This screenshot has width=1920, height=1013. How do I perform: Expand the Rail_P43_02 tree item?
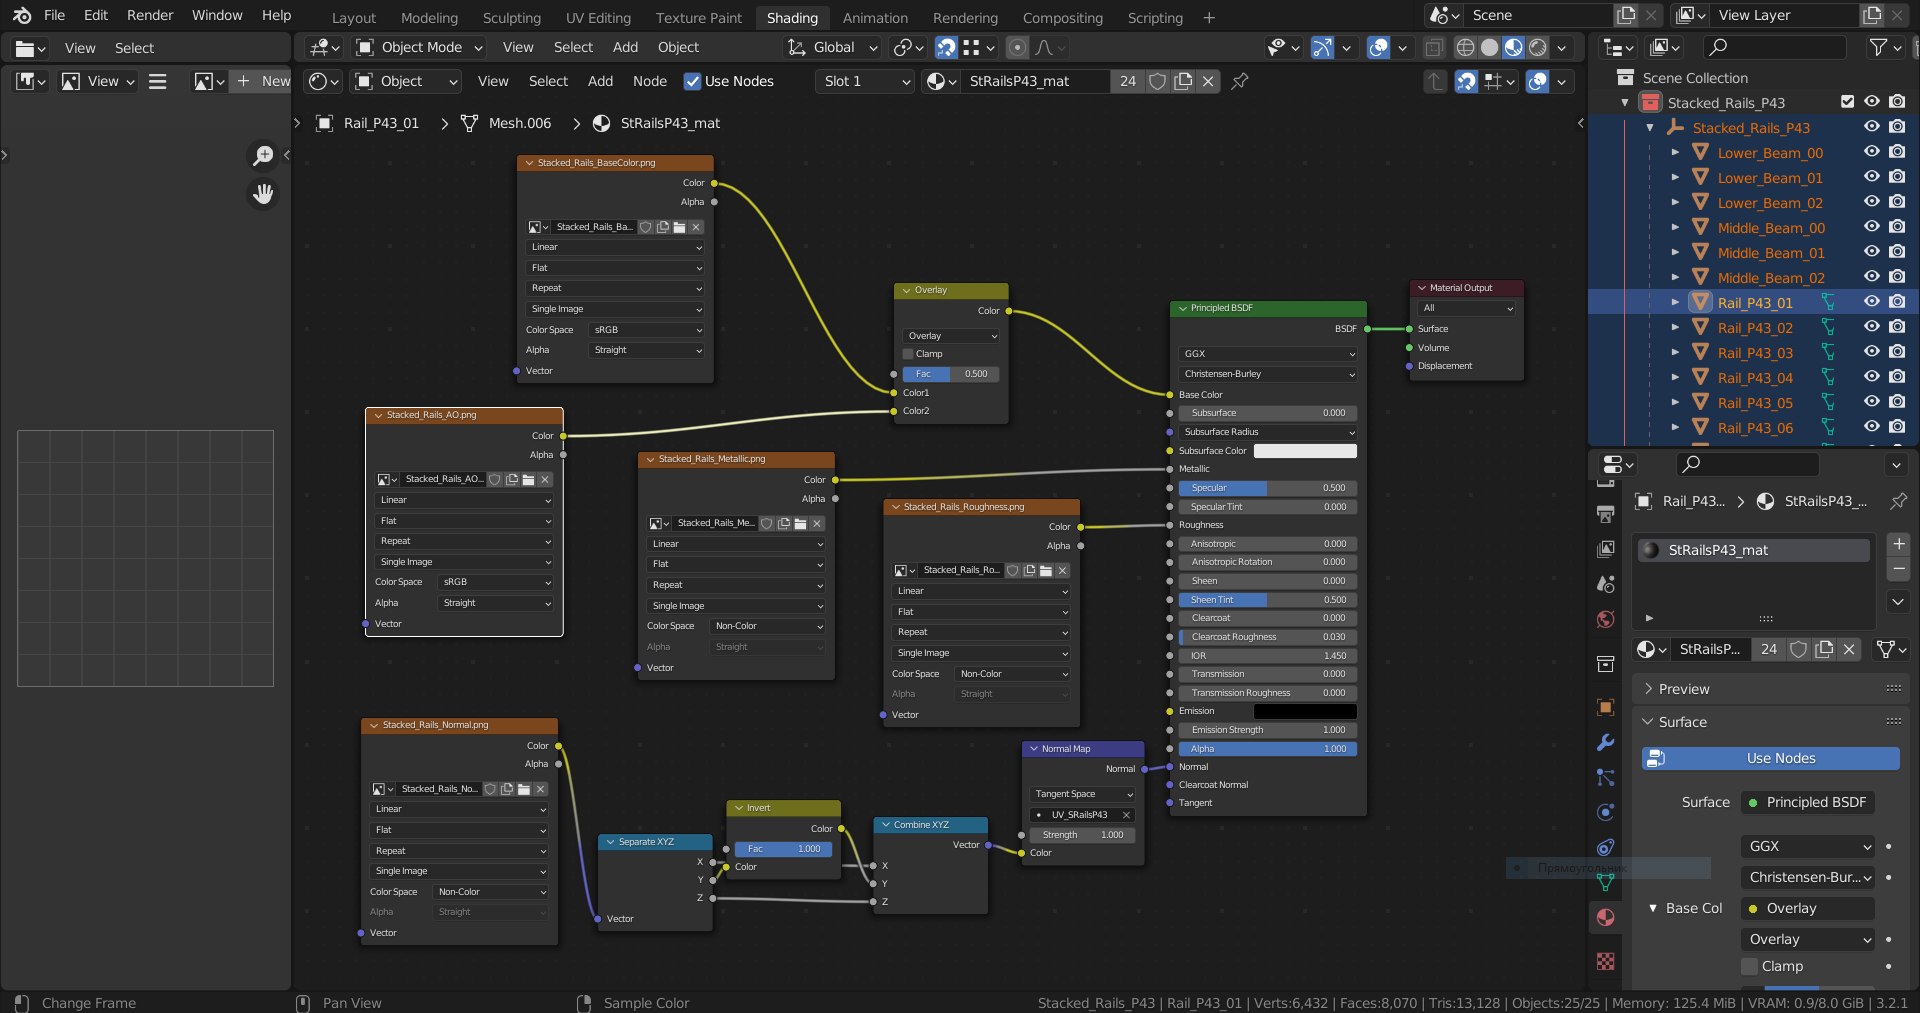1675,327
